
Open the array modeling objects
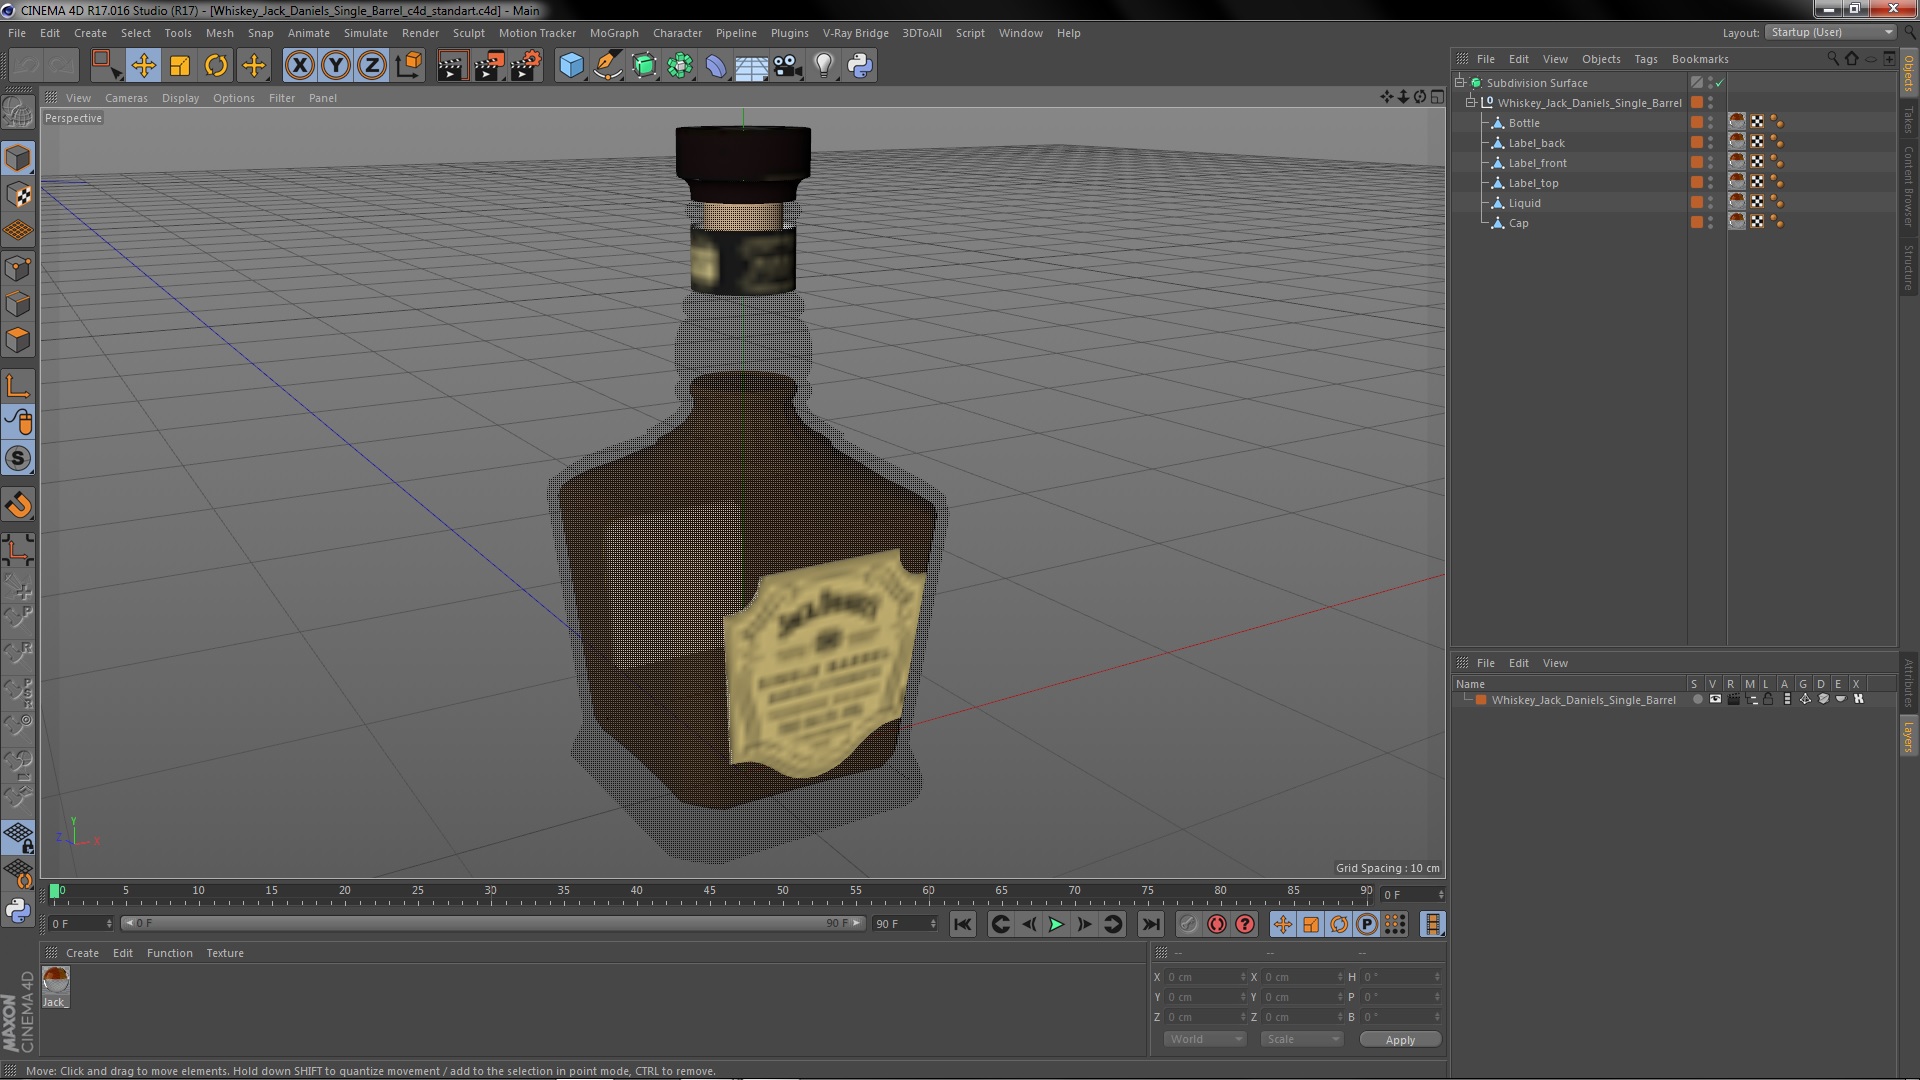click(x=680, y=66)
